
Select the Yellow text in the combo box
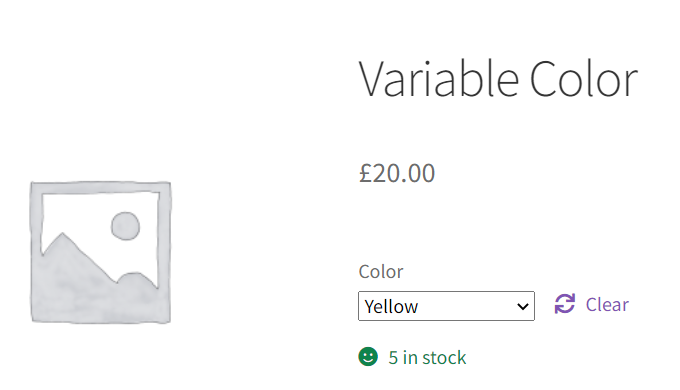click(391, 307)
